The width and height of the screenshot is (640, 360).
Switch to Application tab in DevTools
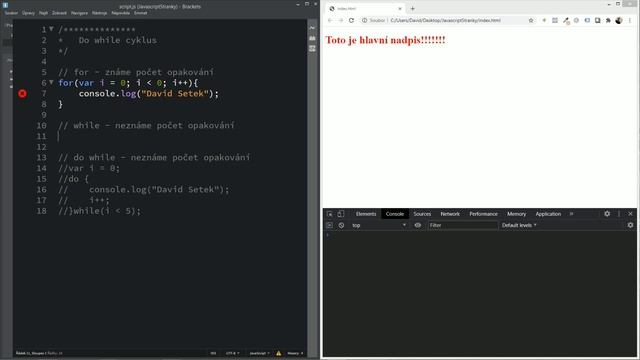[x=548, y=214]
